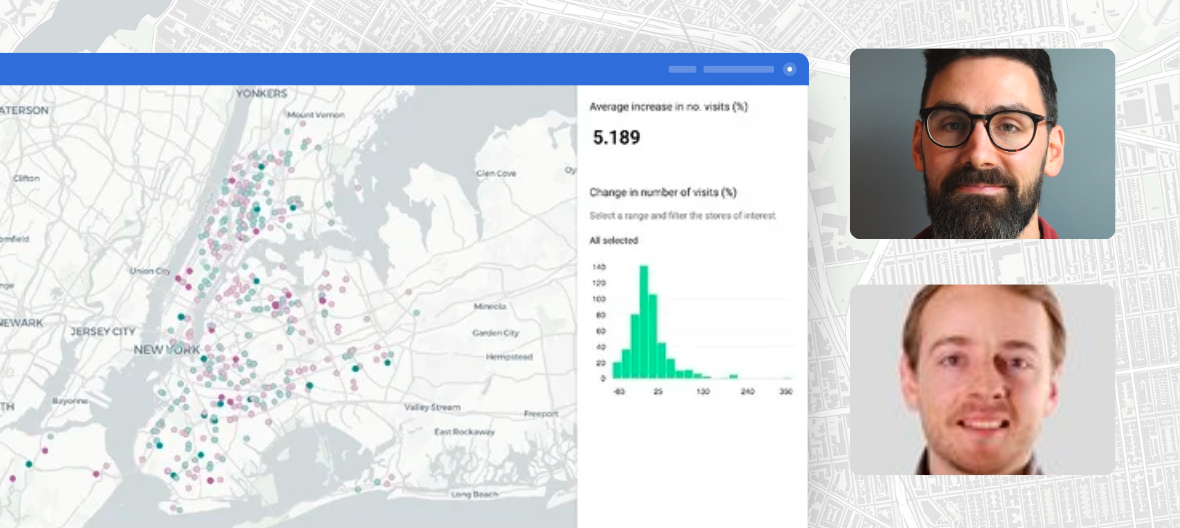This screenshot has width=1180, height=528.
Task: Select the "All selected" filter label
Action: click(613, 241)
